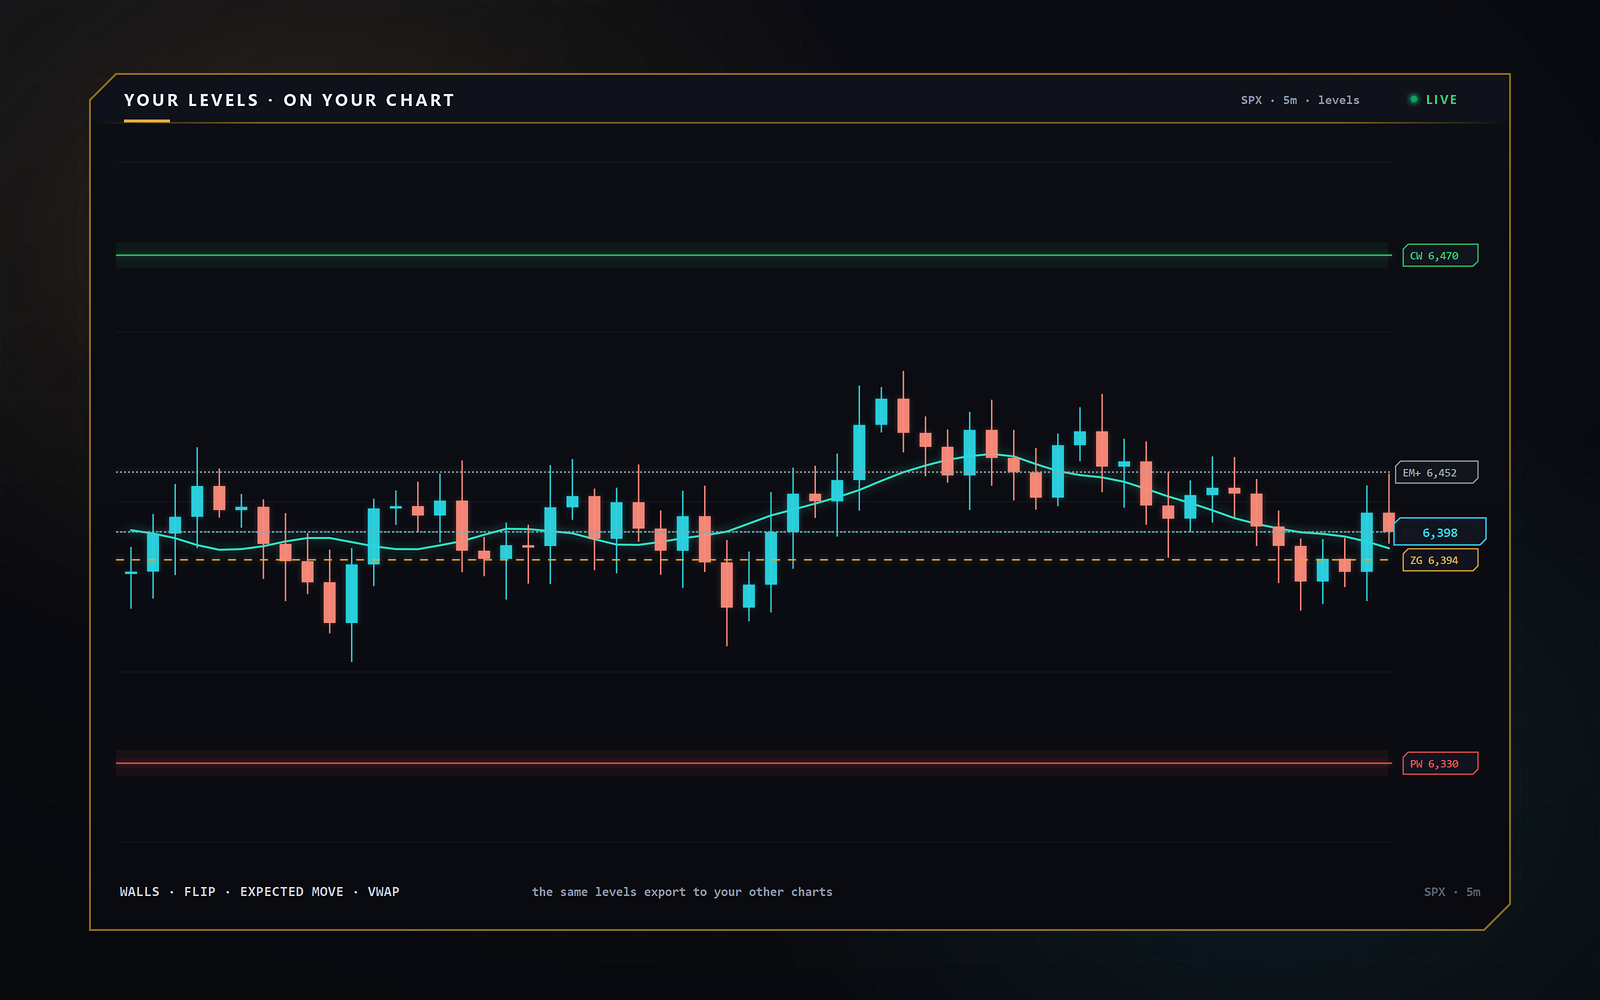Click the SPX · 5m · levels header text
Screen dimensions: 1600x1000
pyautogui.click(x=1300, y=100)
